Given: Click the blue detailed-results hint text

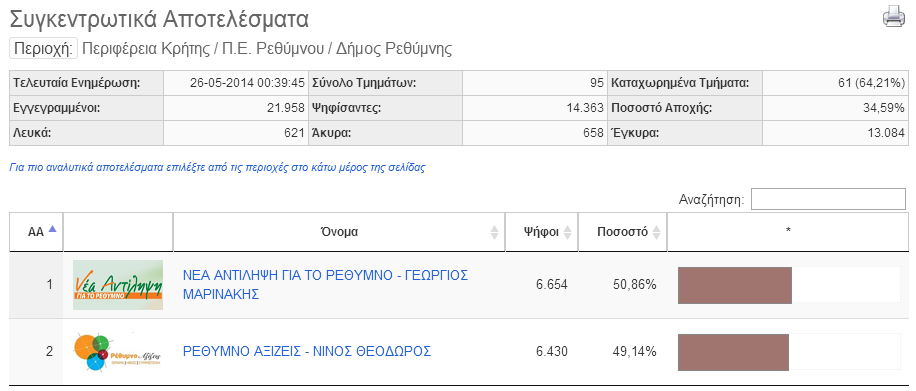Looking at the screenshot, I should 217,168.
